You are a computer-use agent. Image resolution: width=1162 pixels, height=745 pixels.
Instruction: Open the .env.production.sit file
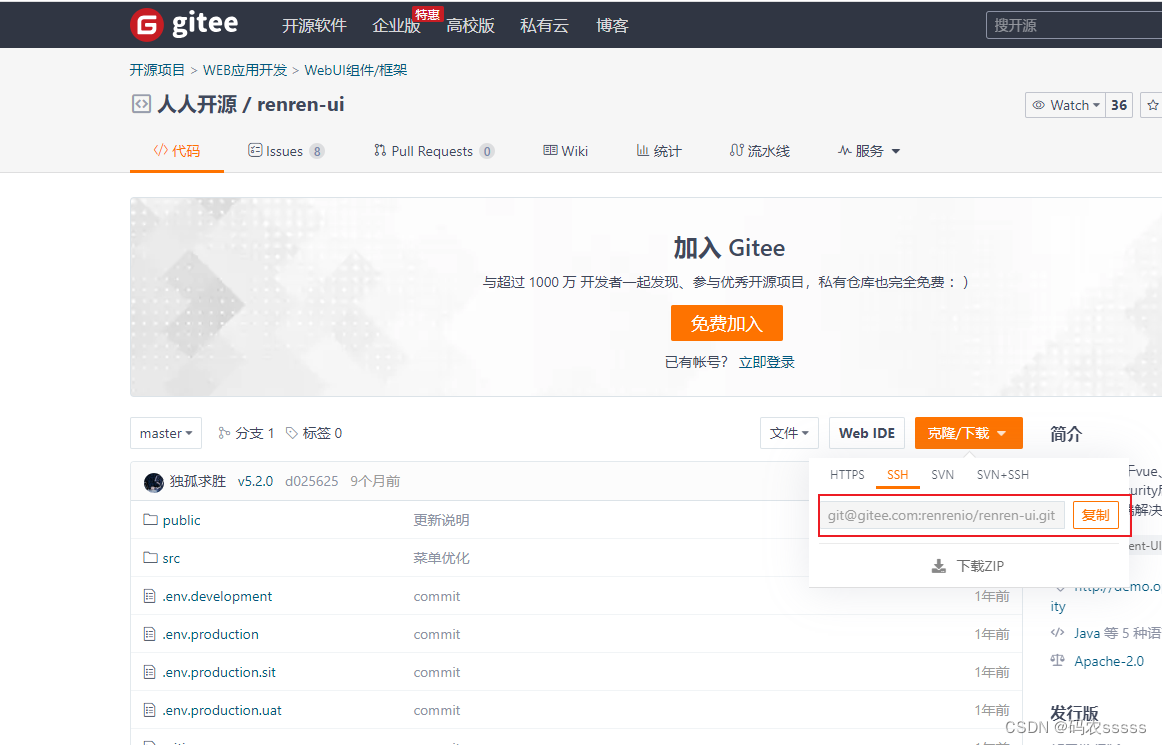[x=219, y=672]
